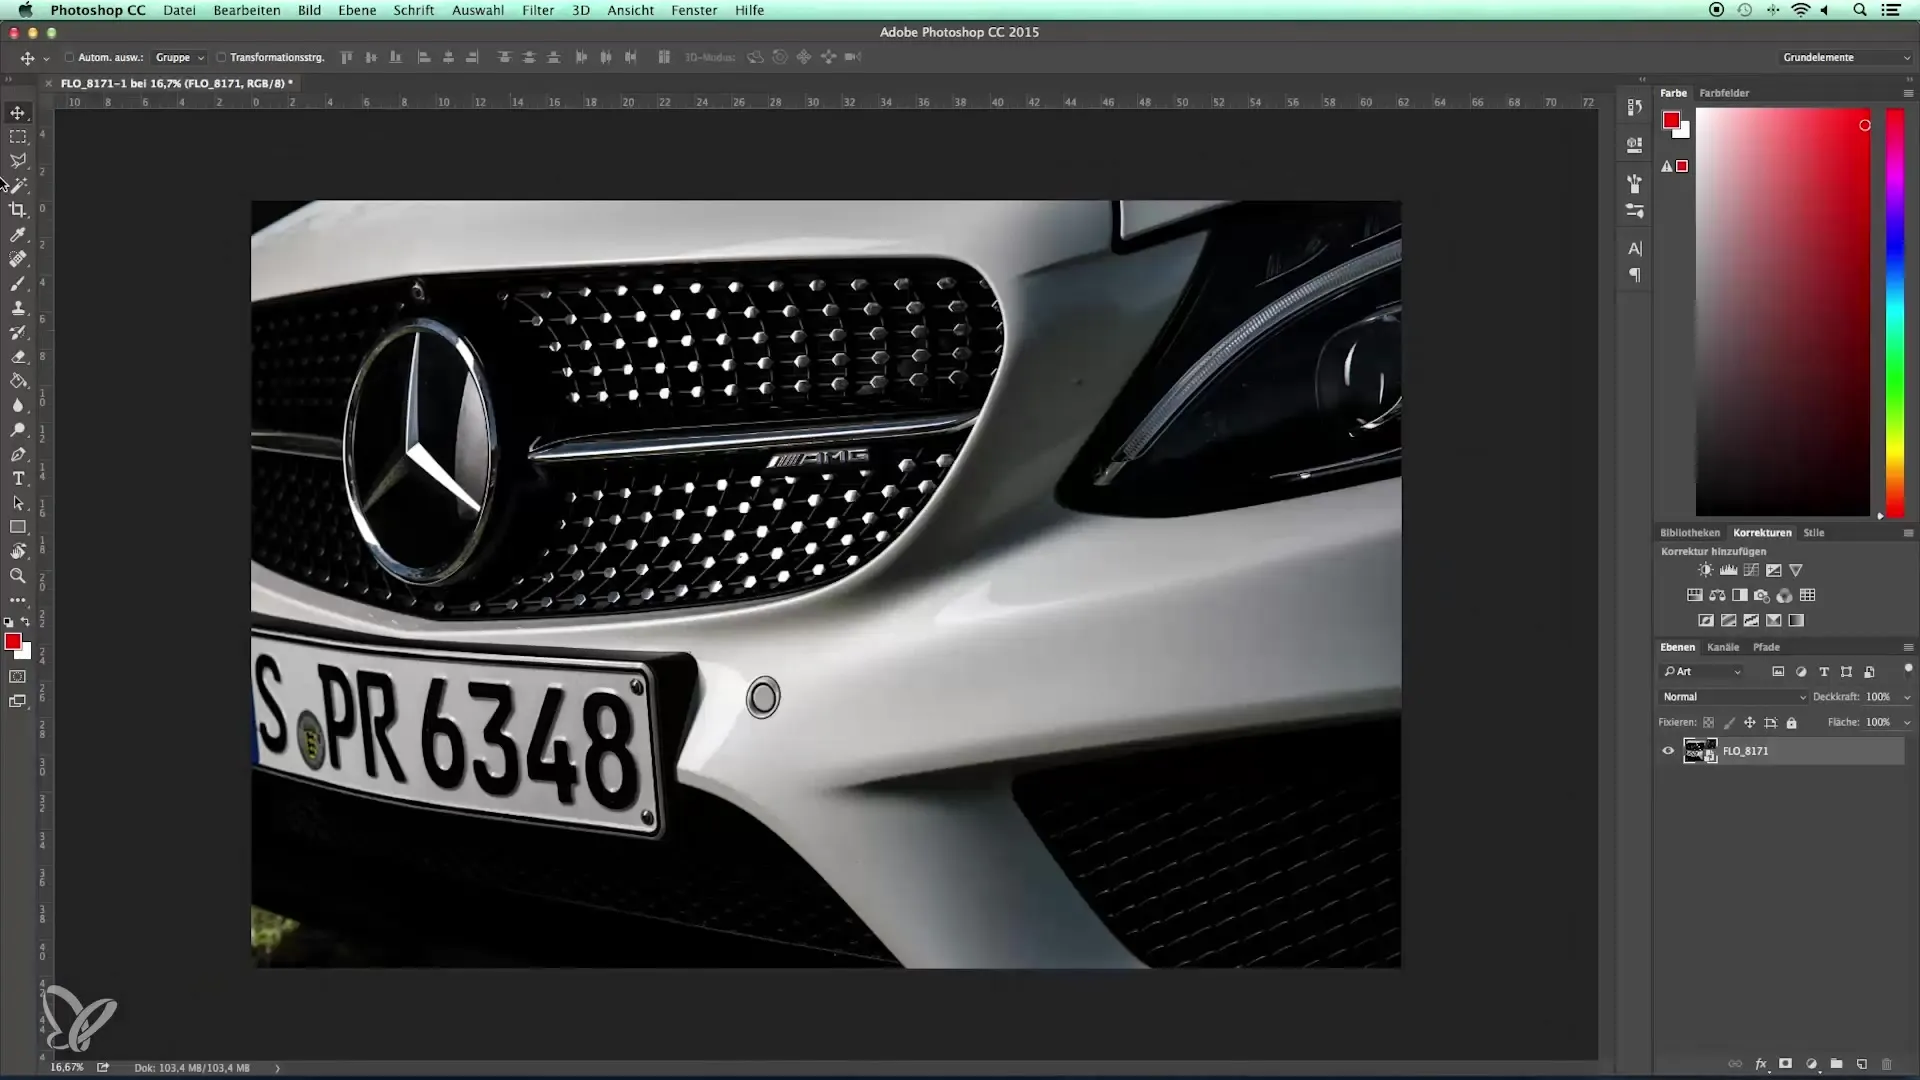Select the Polygonal Lasso tool
This screenshot has height=1080, width=1920.
click(x=18, y=161)
